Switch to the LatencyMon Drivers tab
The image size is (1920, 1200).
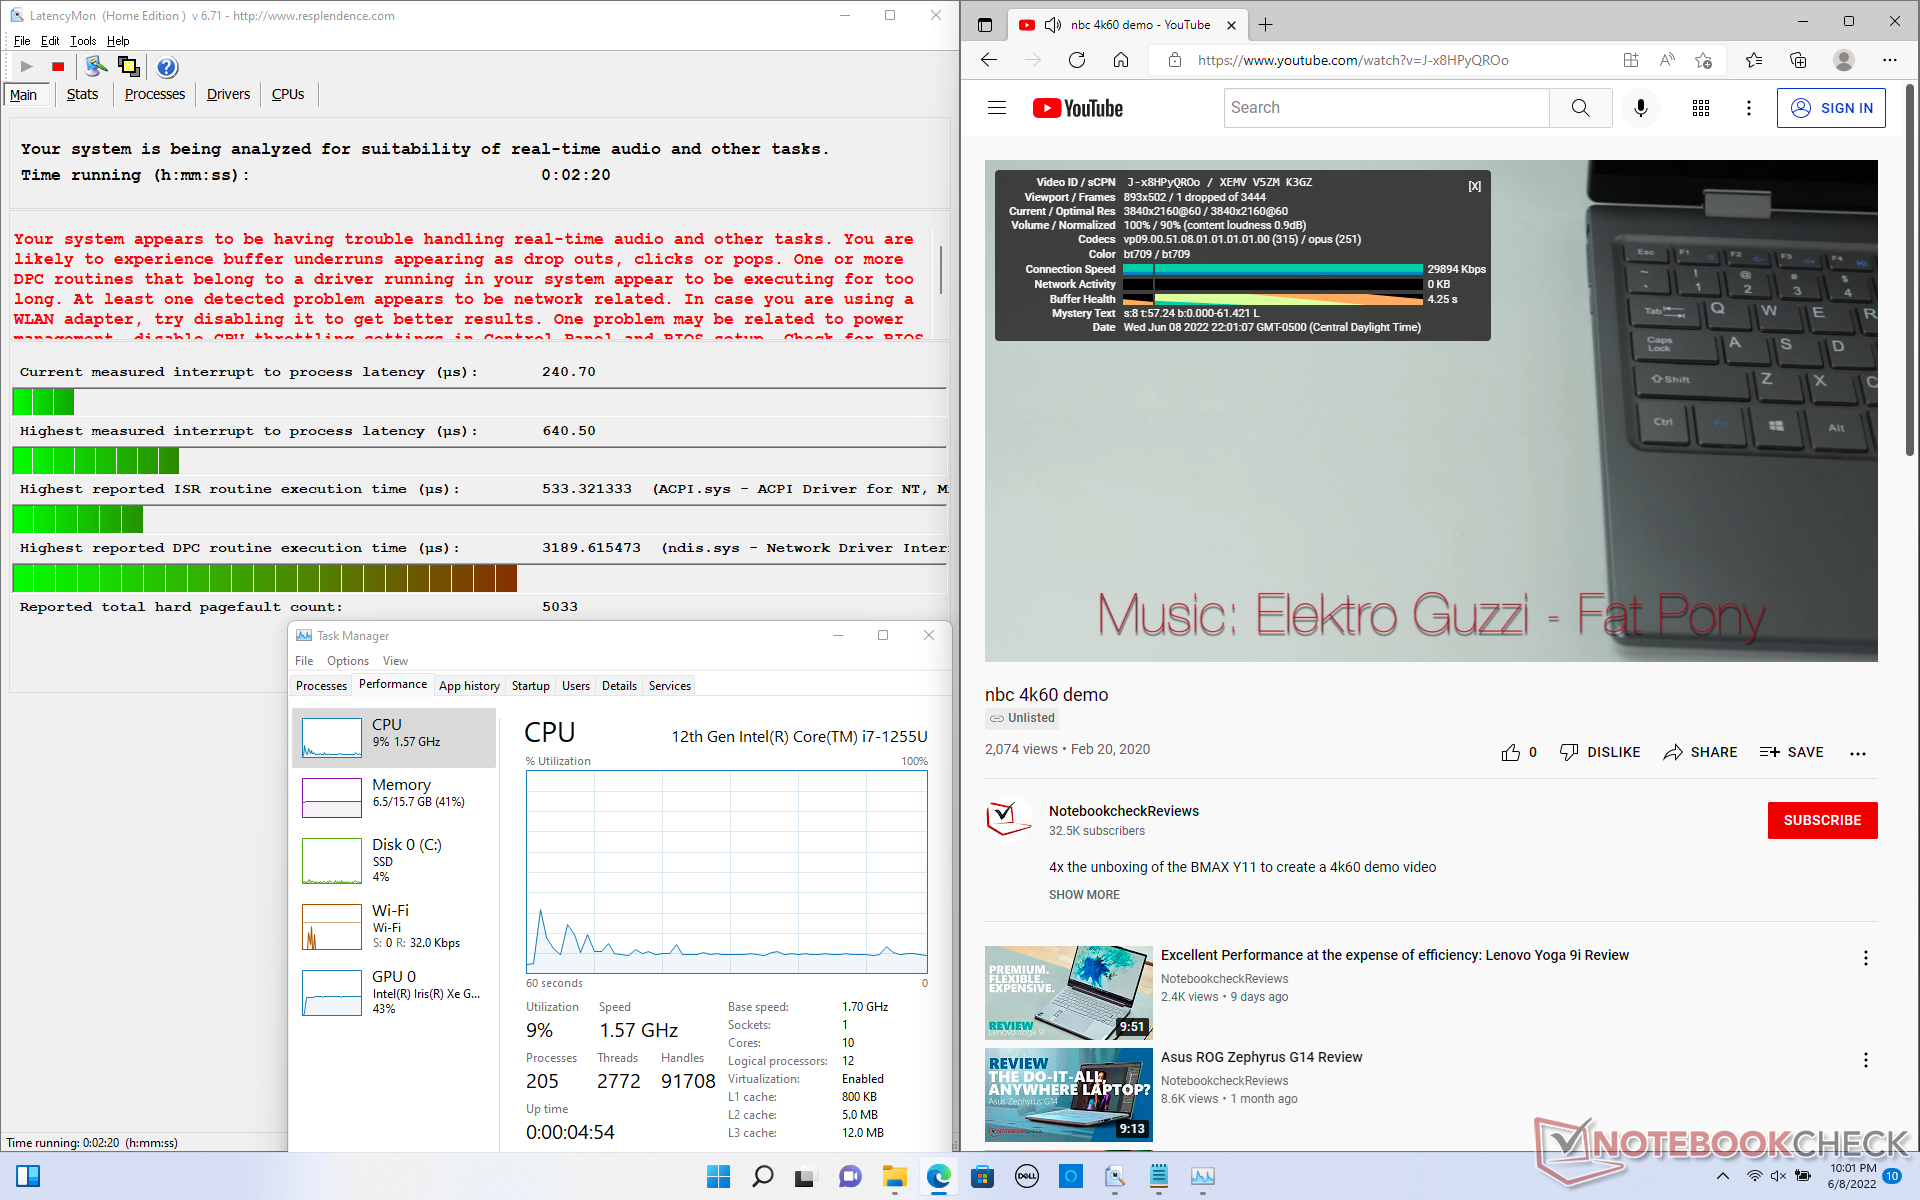coord(228,94)
